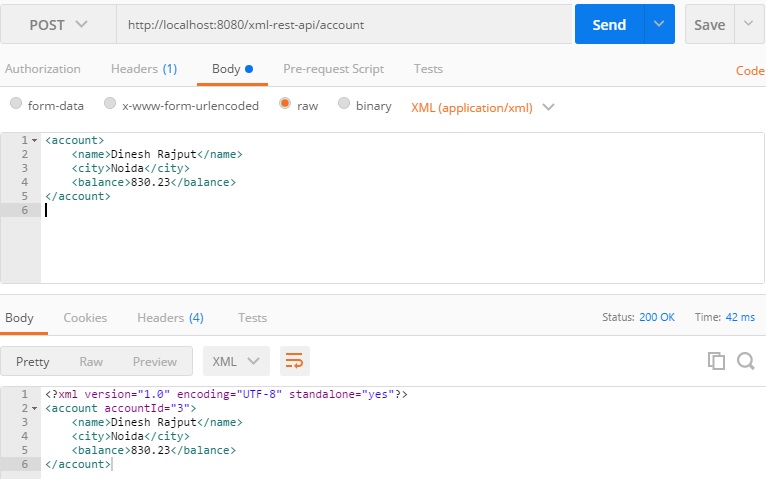Open the XML response format dropdown
The height and width of the screenshot is (479, 766).
coord(236,361)
